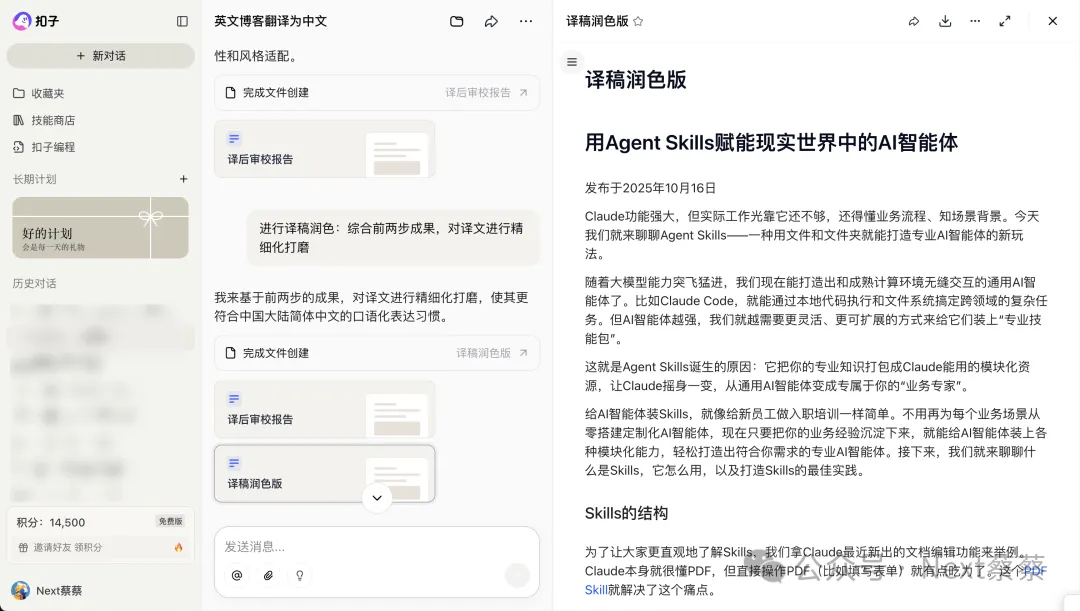
Task: Click the @ mention icon
Action: coord(237,575)
